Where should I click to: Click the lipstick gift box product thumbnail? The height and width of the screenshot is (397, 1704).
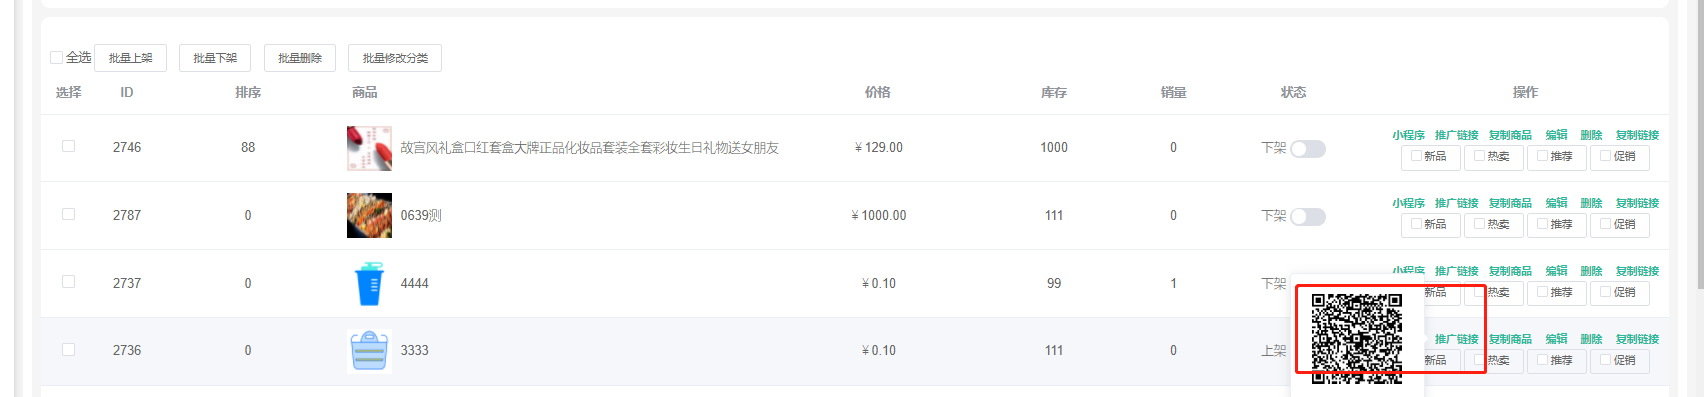click(369, 148)
